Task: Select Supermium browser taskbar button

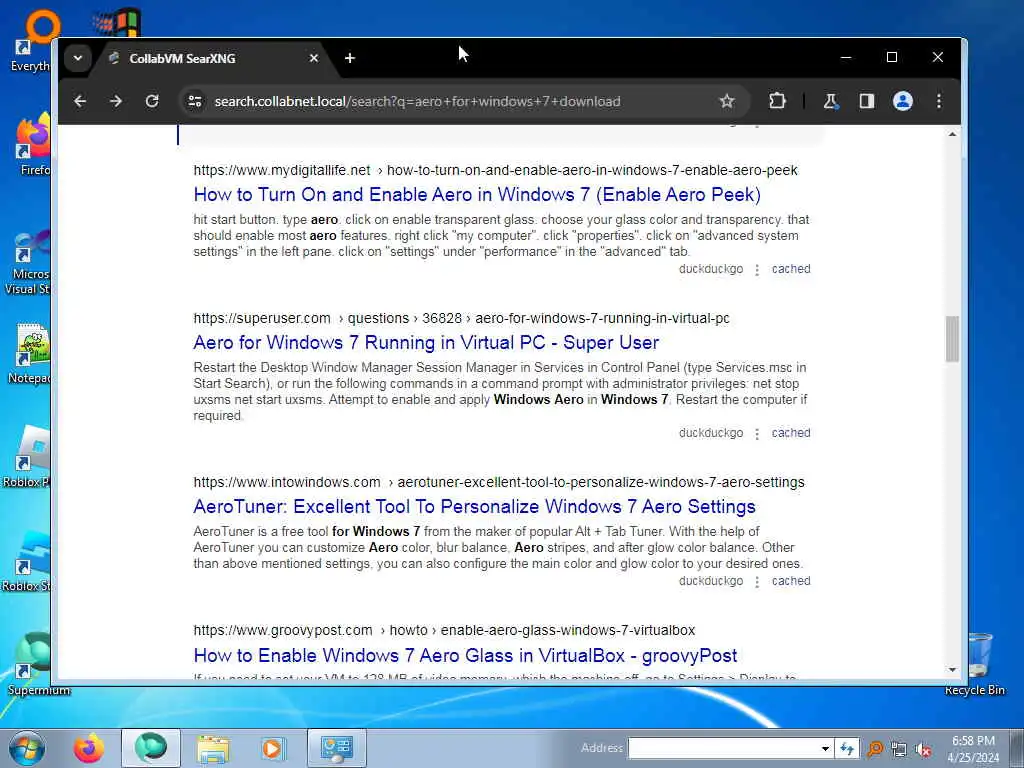Action: pos(151,748)
